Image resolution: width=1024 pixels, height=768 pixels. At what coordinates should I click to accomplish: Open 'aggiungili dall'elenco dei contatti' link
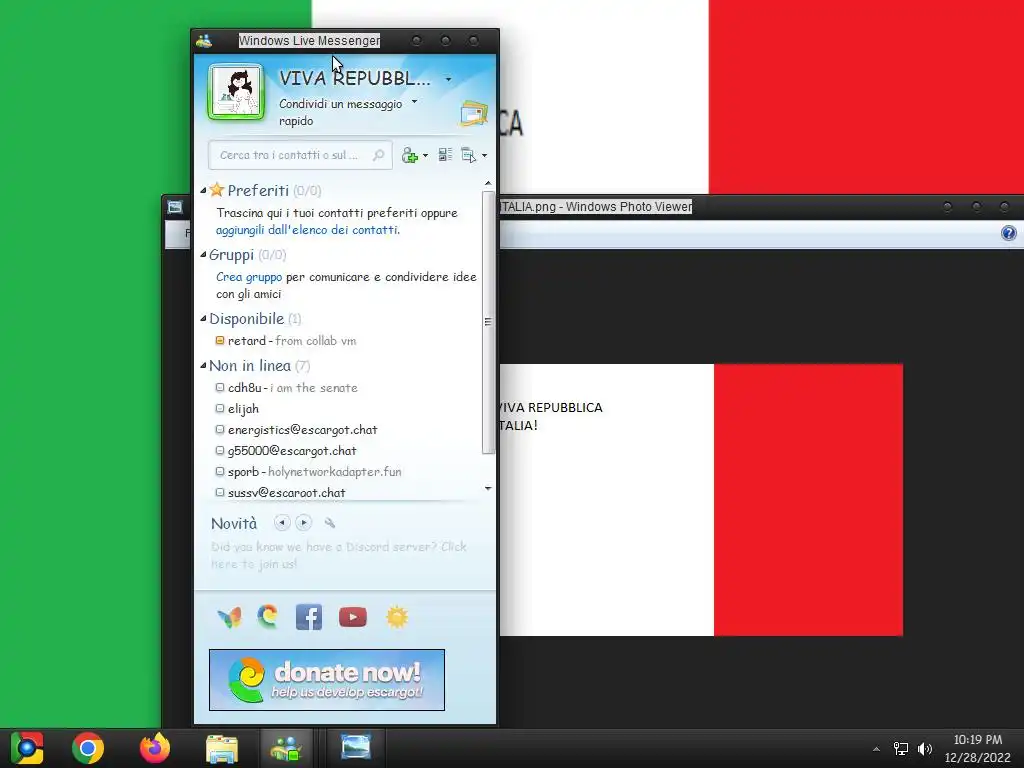(308, 230)
